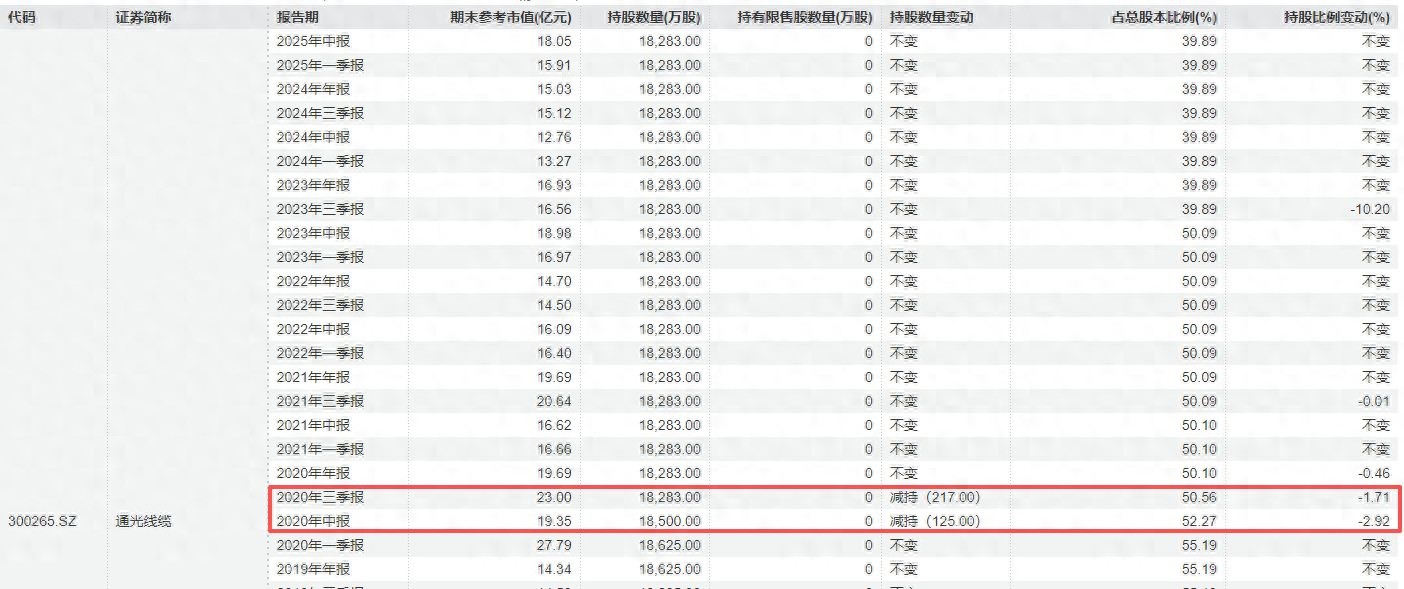Click 减持 (125.00) change cell
Screen dimensions: 1404x589
pos(935,521)
